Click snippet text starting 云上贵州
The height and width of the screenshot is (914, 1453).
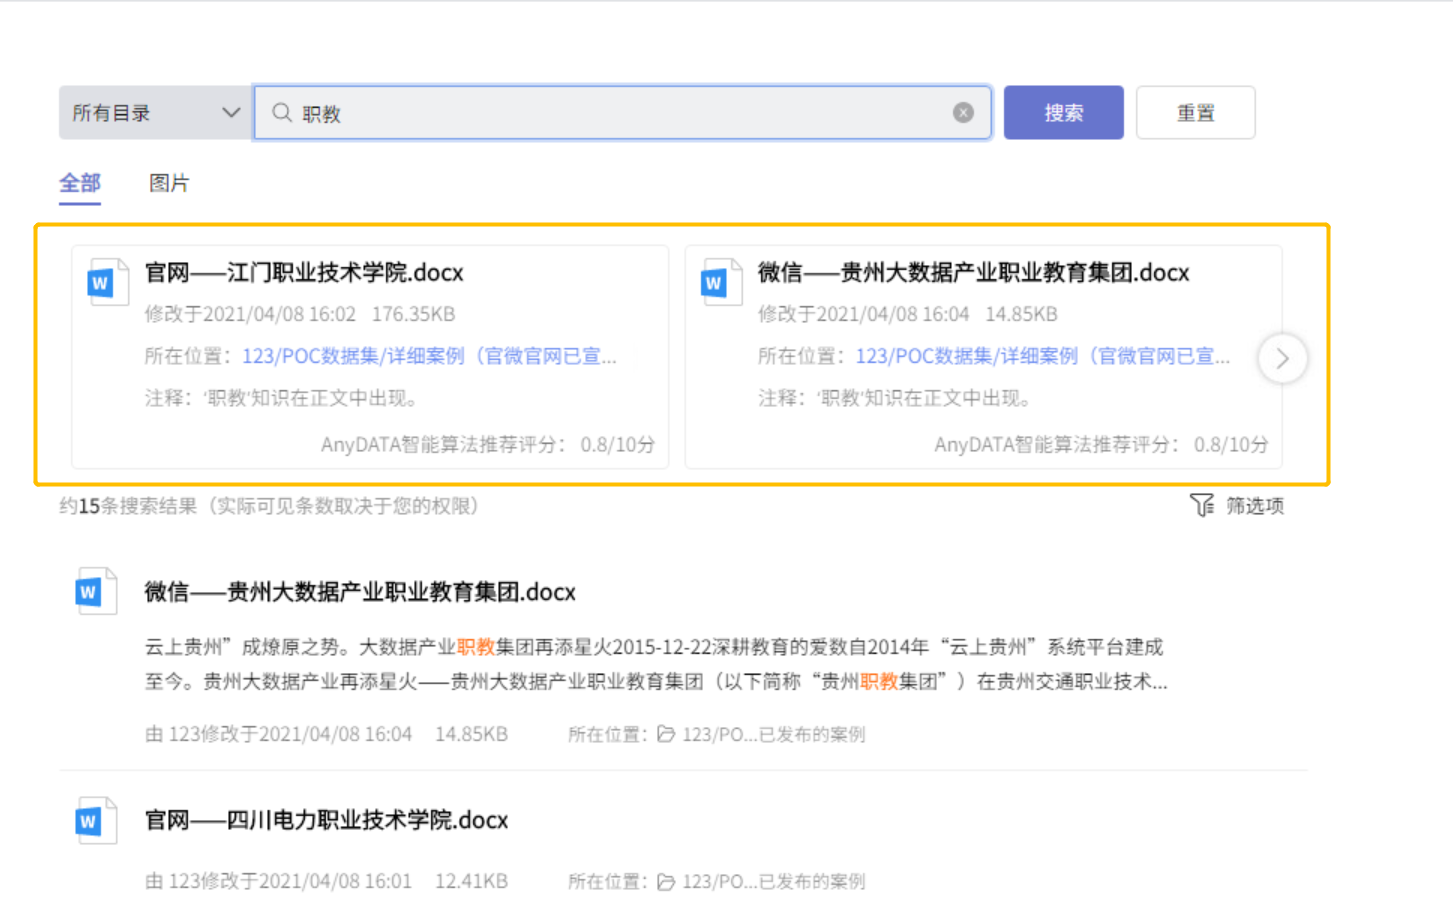tap(656, 664)
